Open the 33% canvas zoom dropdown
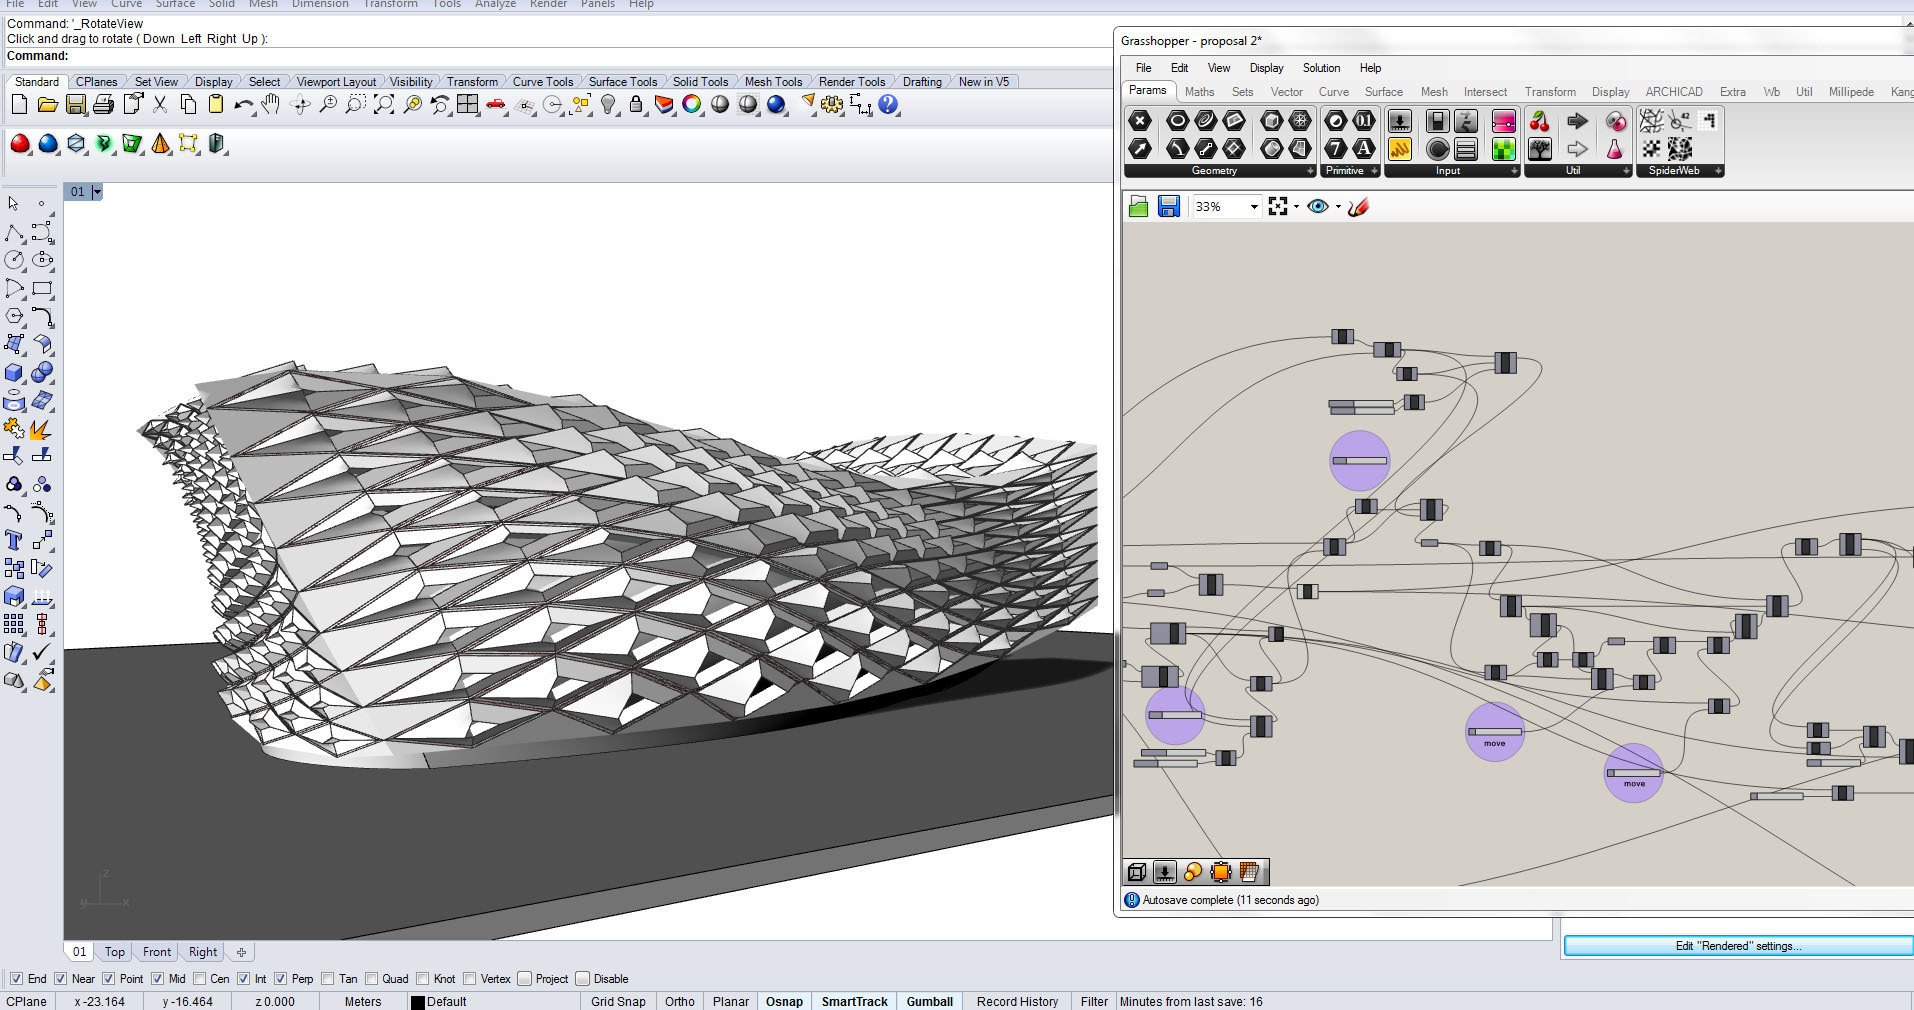This screenshot has height=1010, width=1914. click(x=1253, y=207)
